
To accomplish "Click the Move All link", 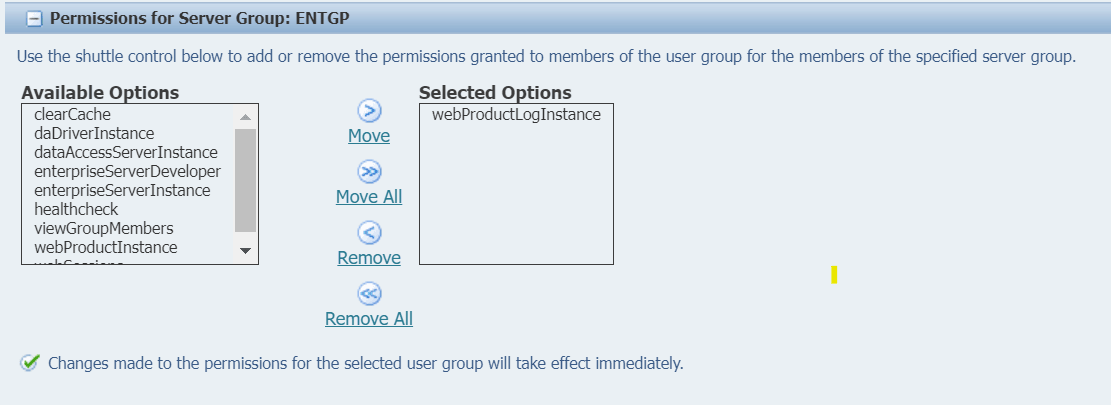I will point(369,197).
